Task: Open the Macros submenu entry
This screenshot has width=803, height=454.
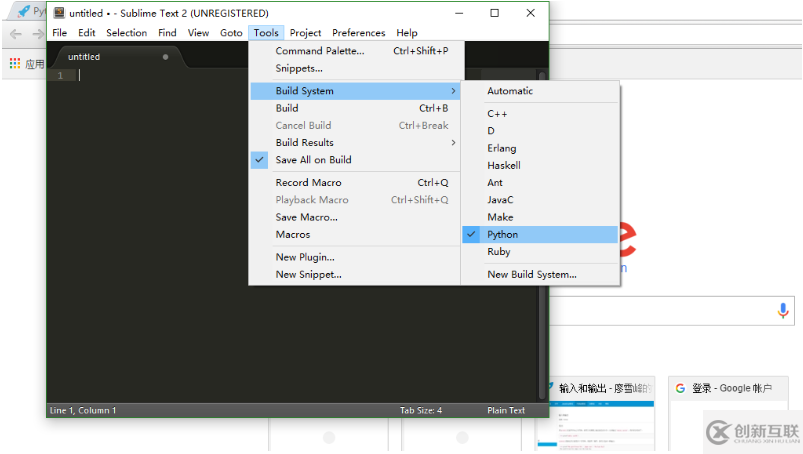Action: click(355, 234)
